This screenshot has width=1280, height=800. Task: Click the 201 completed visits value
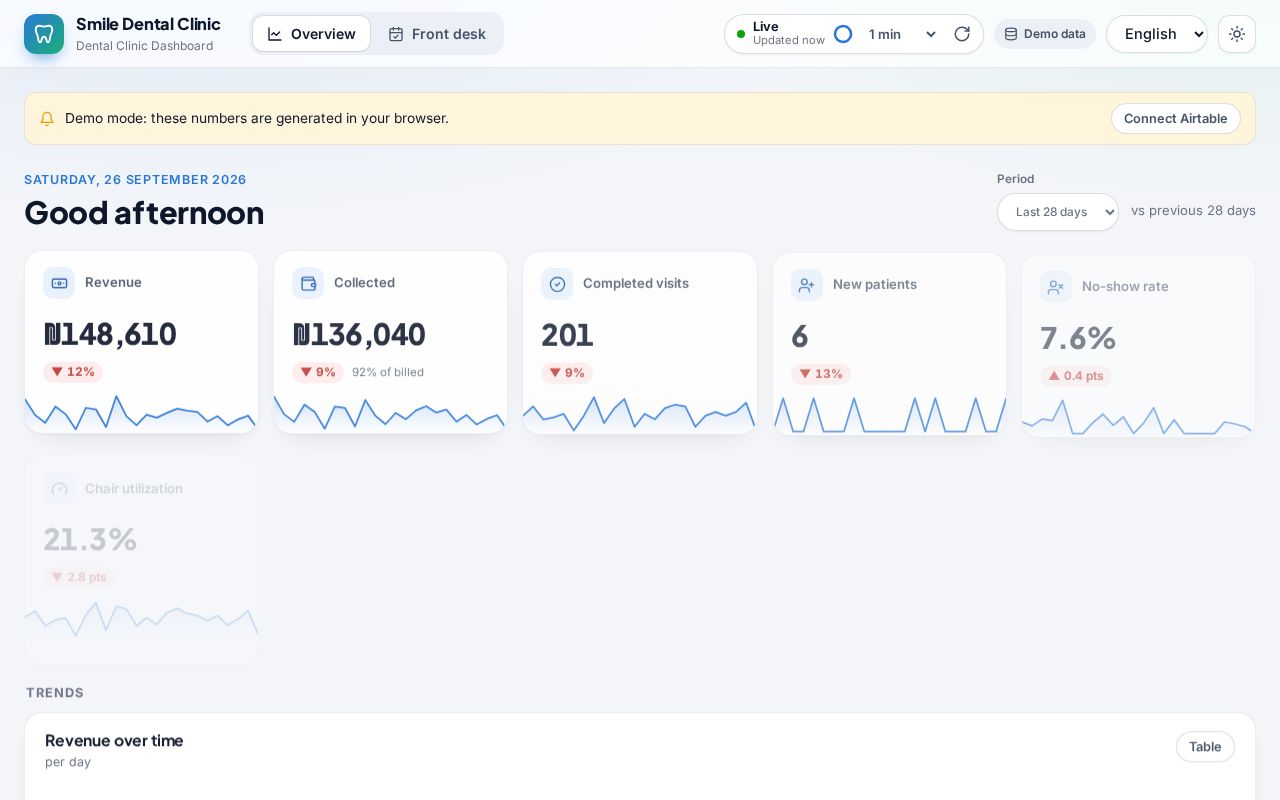click(567, 335)
